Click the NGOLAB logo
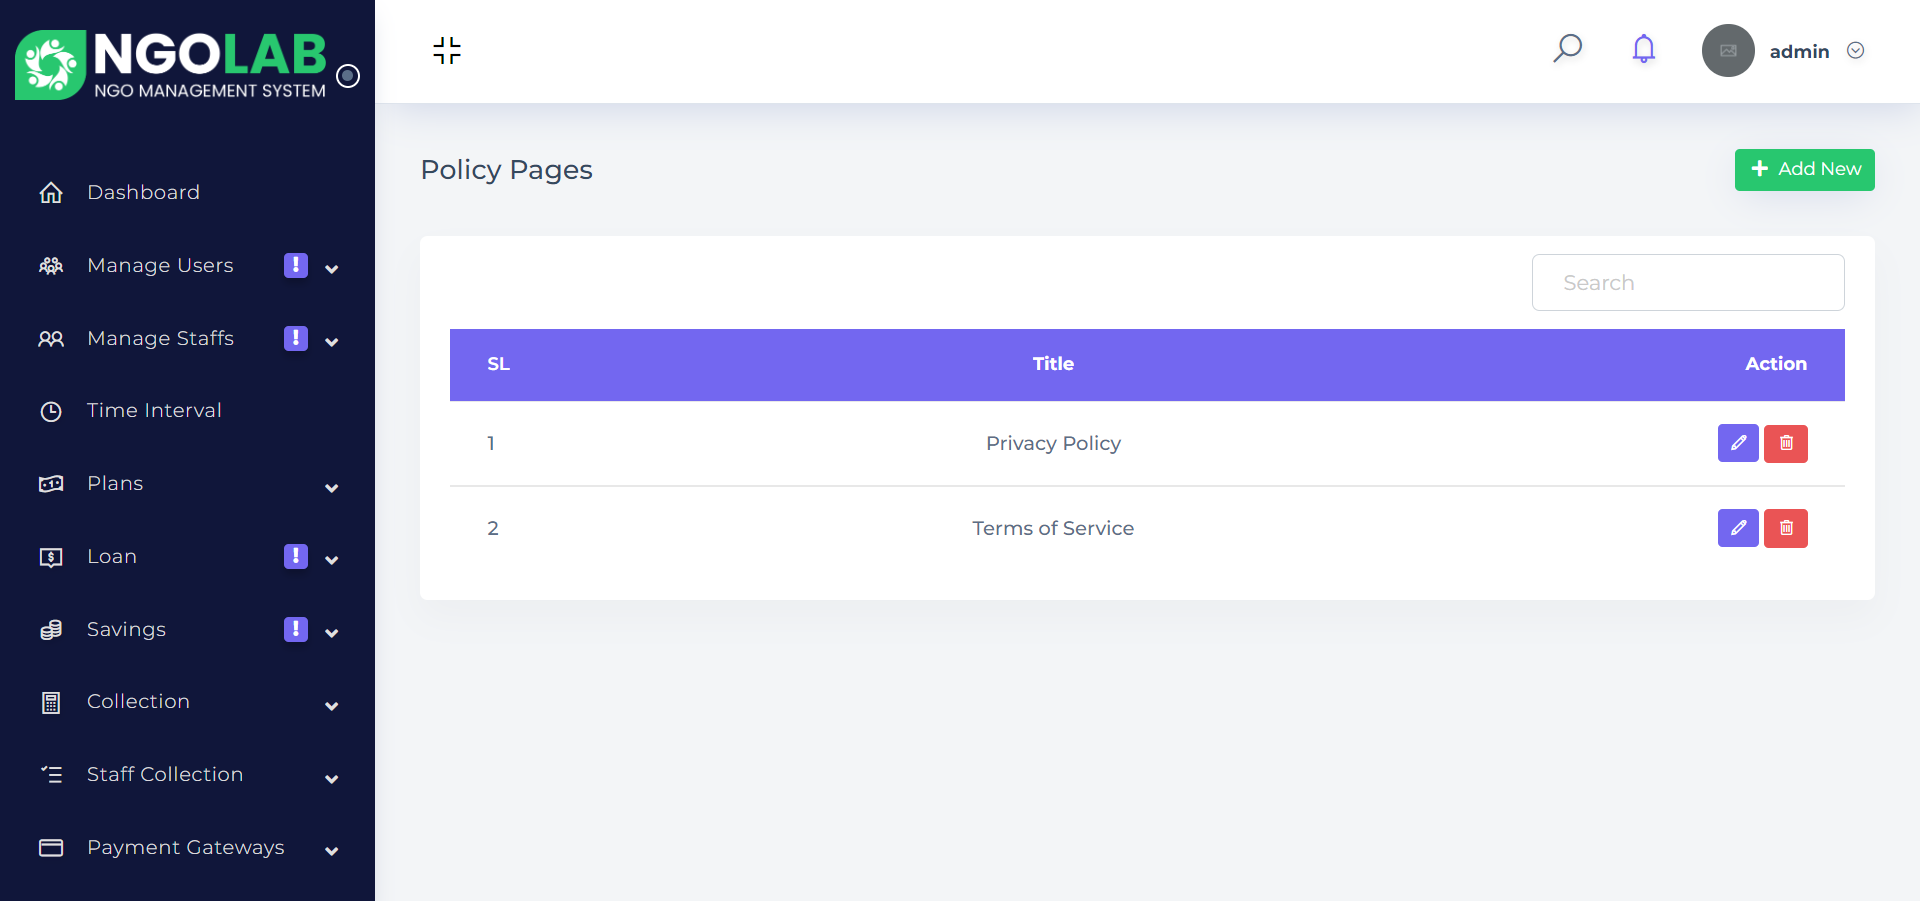 point(171,65)
